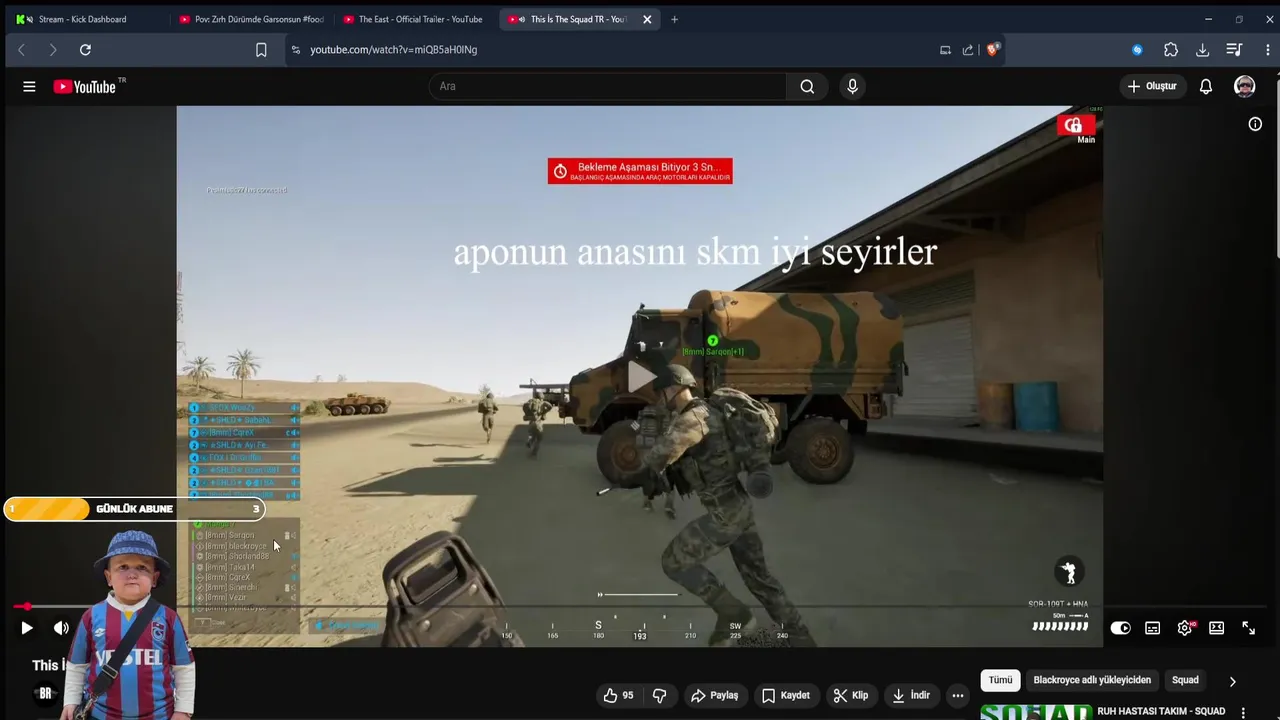Select the Tümü filter chip
The height and width of the screenshot is (720, 1280).
pyautogui.click(x=1001, y=680)
